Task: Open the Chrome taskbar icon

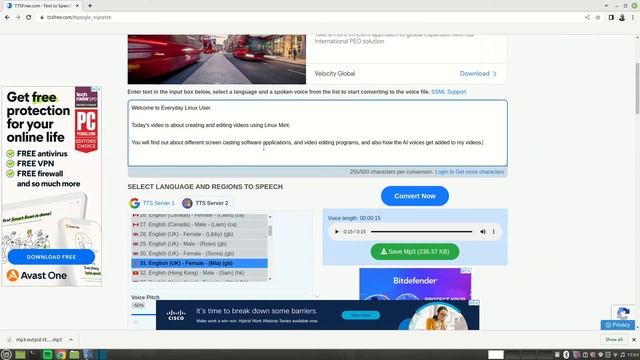Action: point(61,355)
